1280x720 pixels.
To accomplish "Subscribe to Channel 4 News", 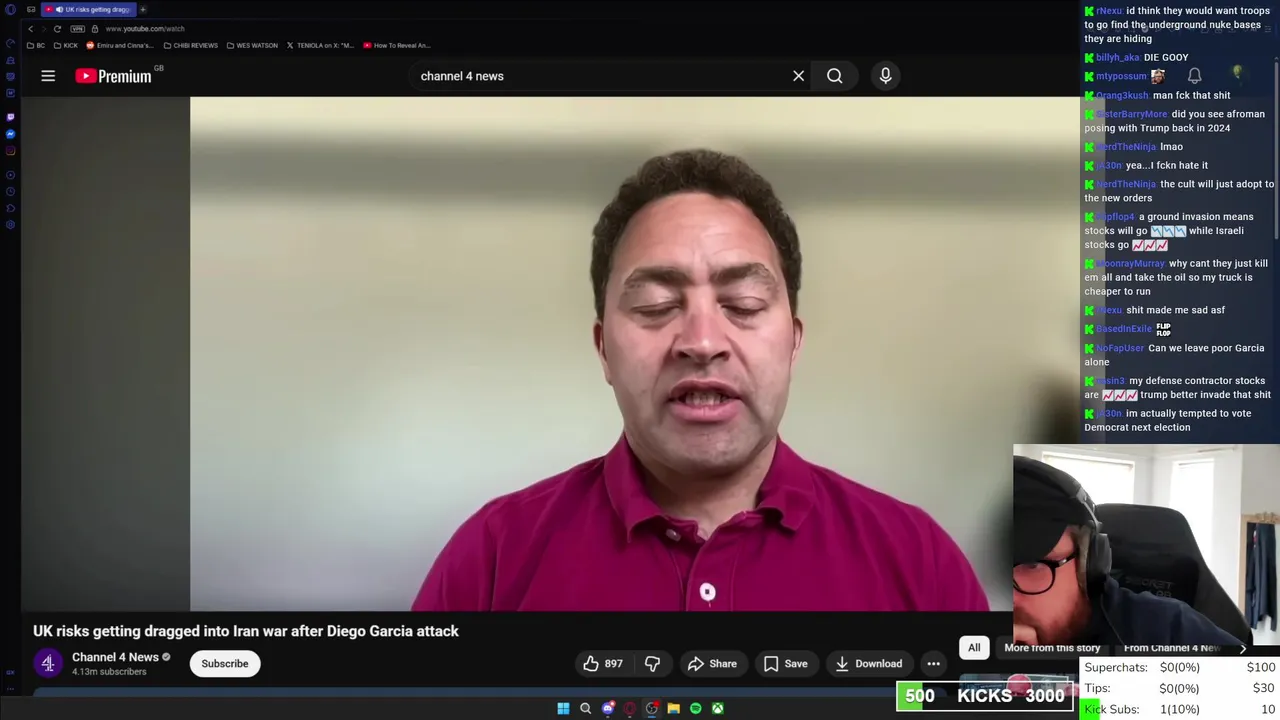I will pyautogui.click(x=225, y=663).
